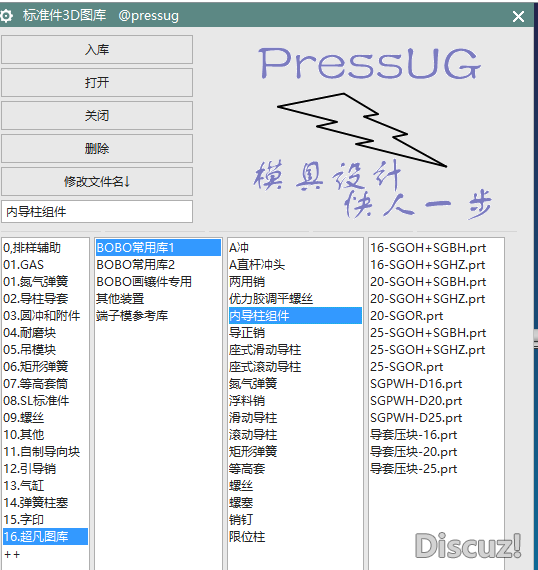The width and height of the screenshot is (538, 570).
Task: Select file SGPWH-D16.prt
Action: (x=436, y=384)
